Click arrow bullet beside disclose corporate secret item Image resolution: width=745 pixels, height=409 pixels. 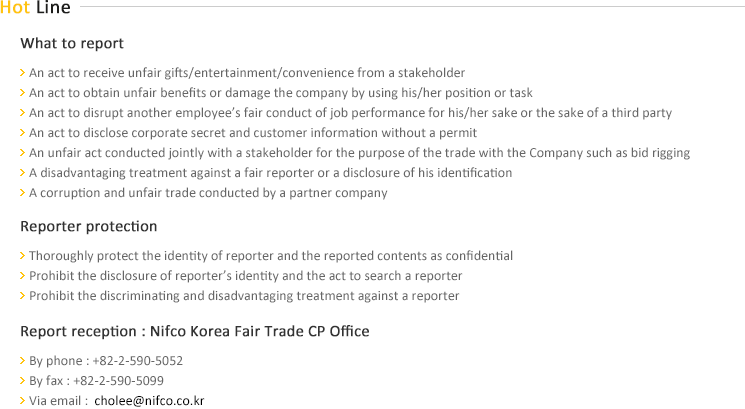click(x=22, y=133)
